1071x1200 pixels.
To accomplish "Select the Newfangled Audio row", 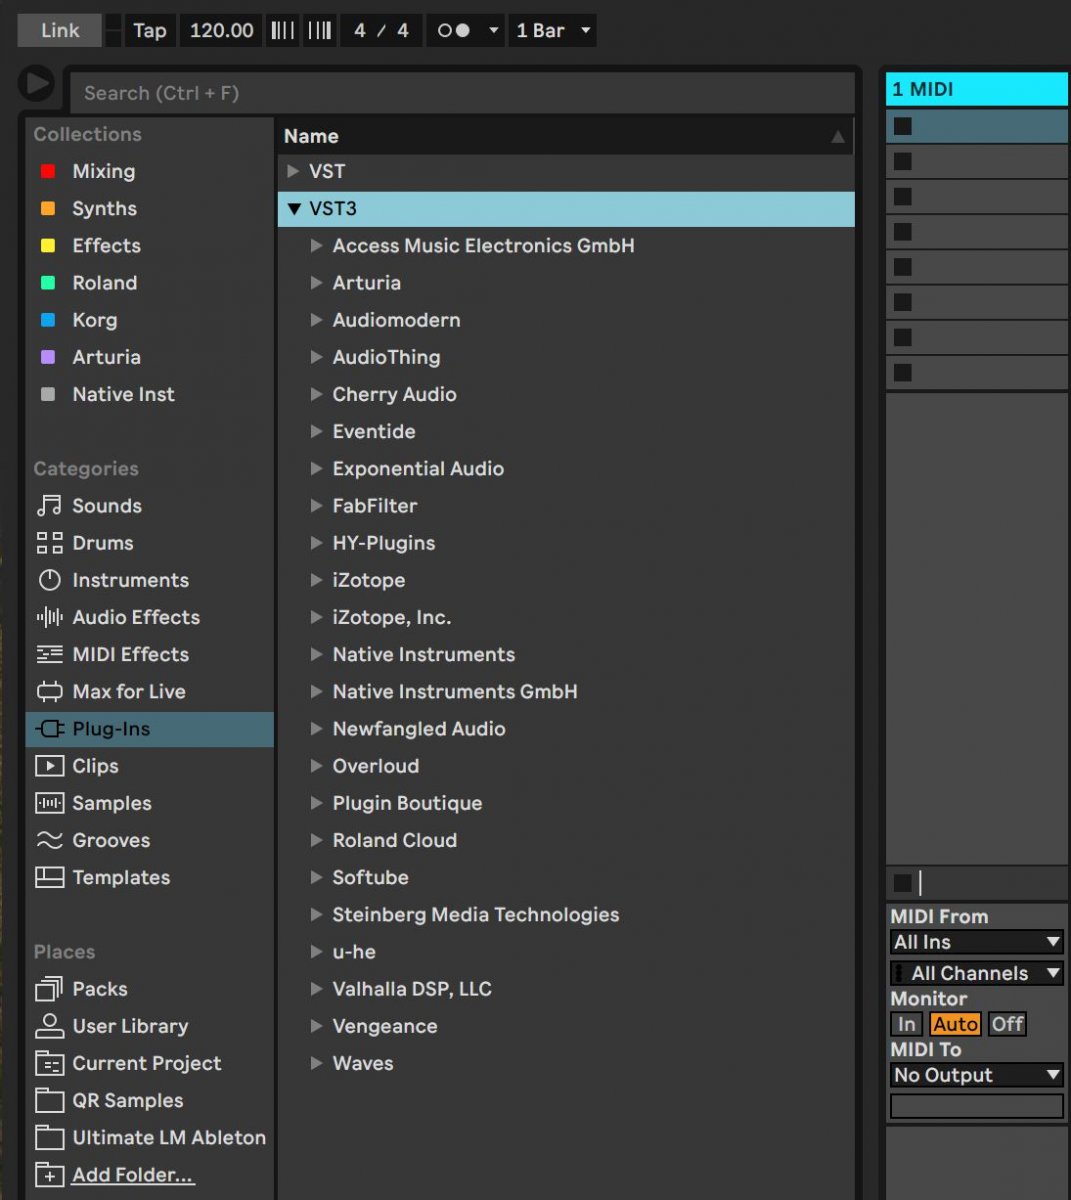I will 566,729.
